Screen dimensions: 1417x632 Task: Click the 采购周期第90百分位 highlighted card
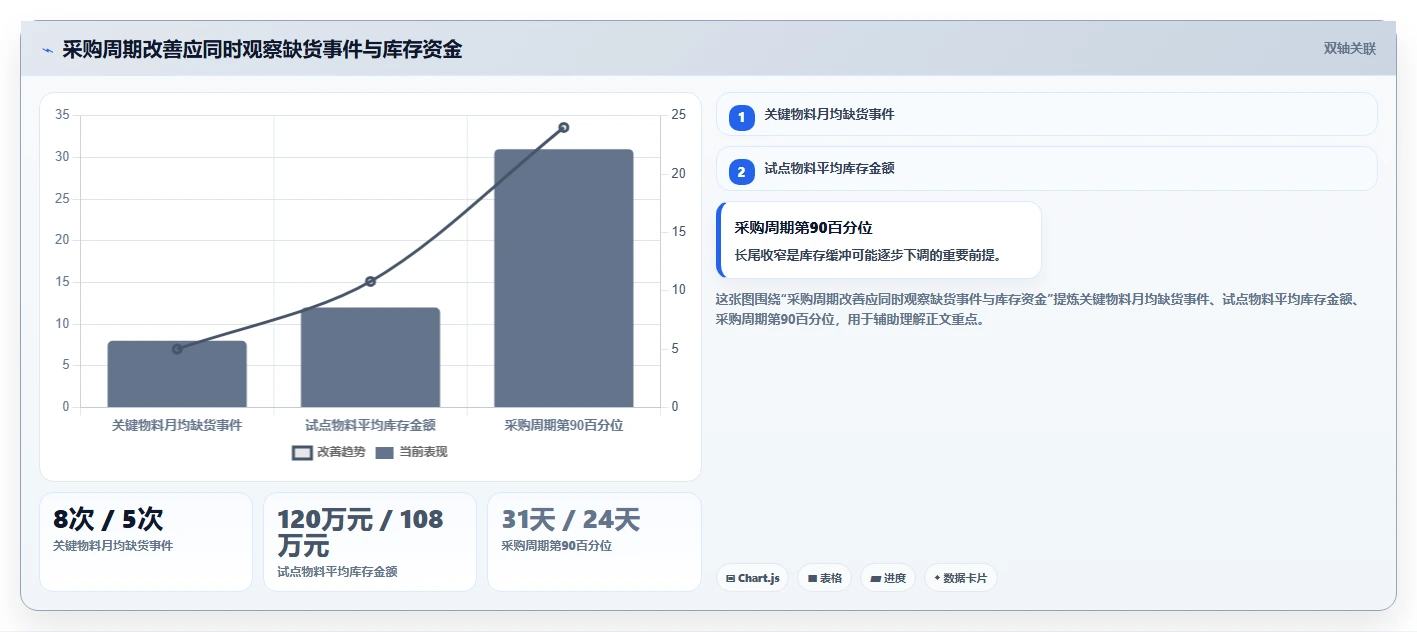tap(879, 240)
